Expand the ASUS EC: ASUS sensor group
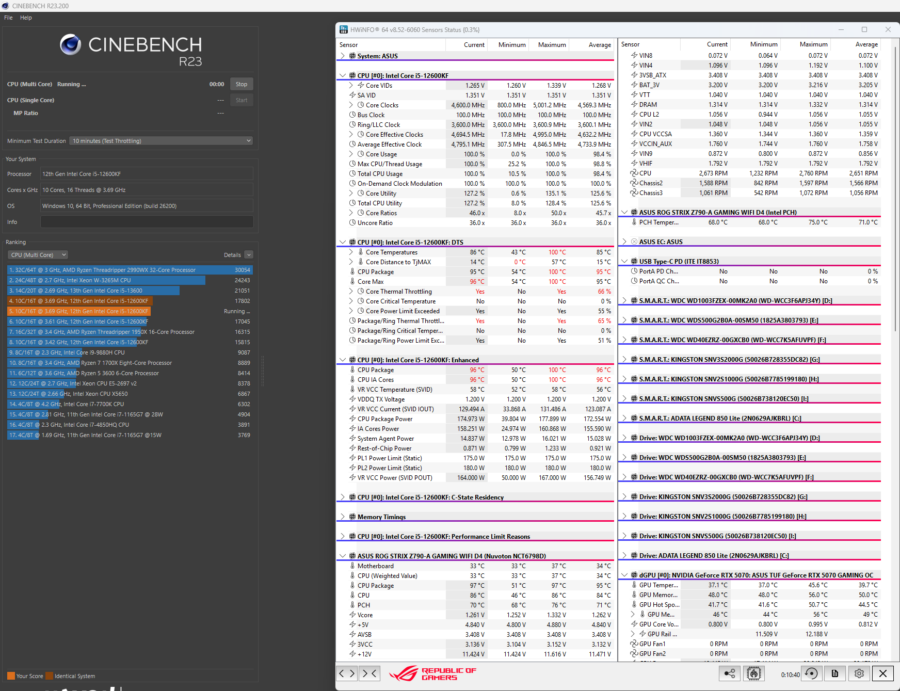Screen dimensions: 900x691 tap(624, 242)
